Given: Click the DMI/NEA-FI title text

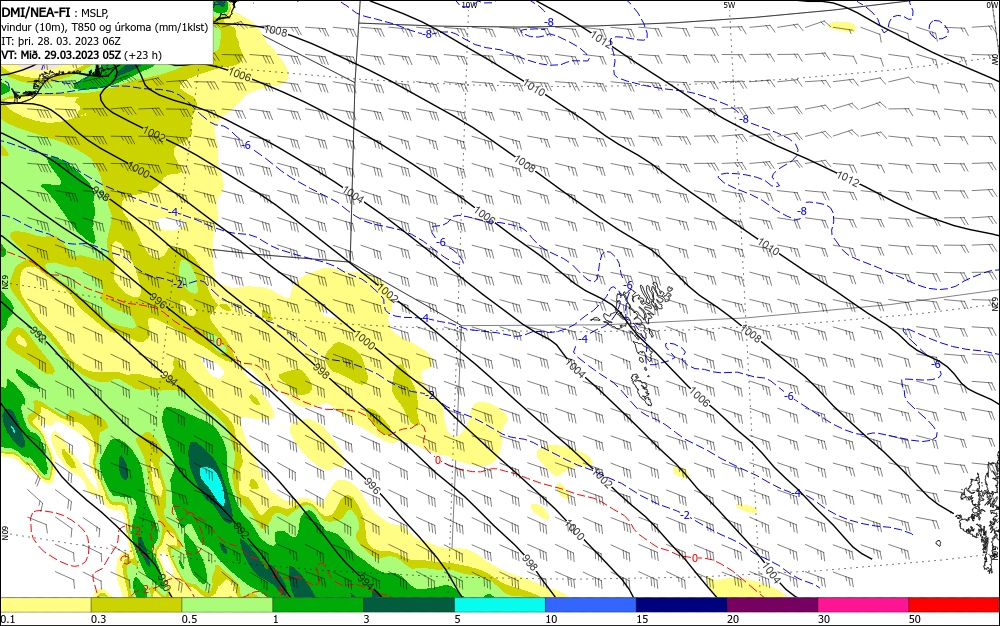Looking at the screenshot, I should [36, 11].
